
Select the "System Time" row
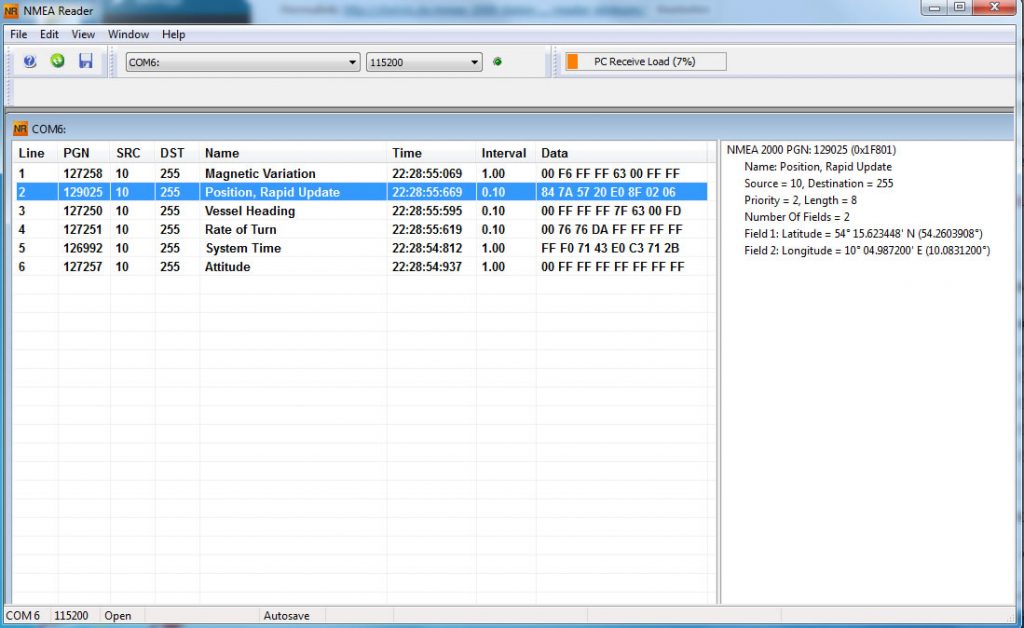[360, 248]
